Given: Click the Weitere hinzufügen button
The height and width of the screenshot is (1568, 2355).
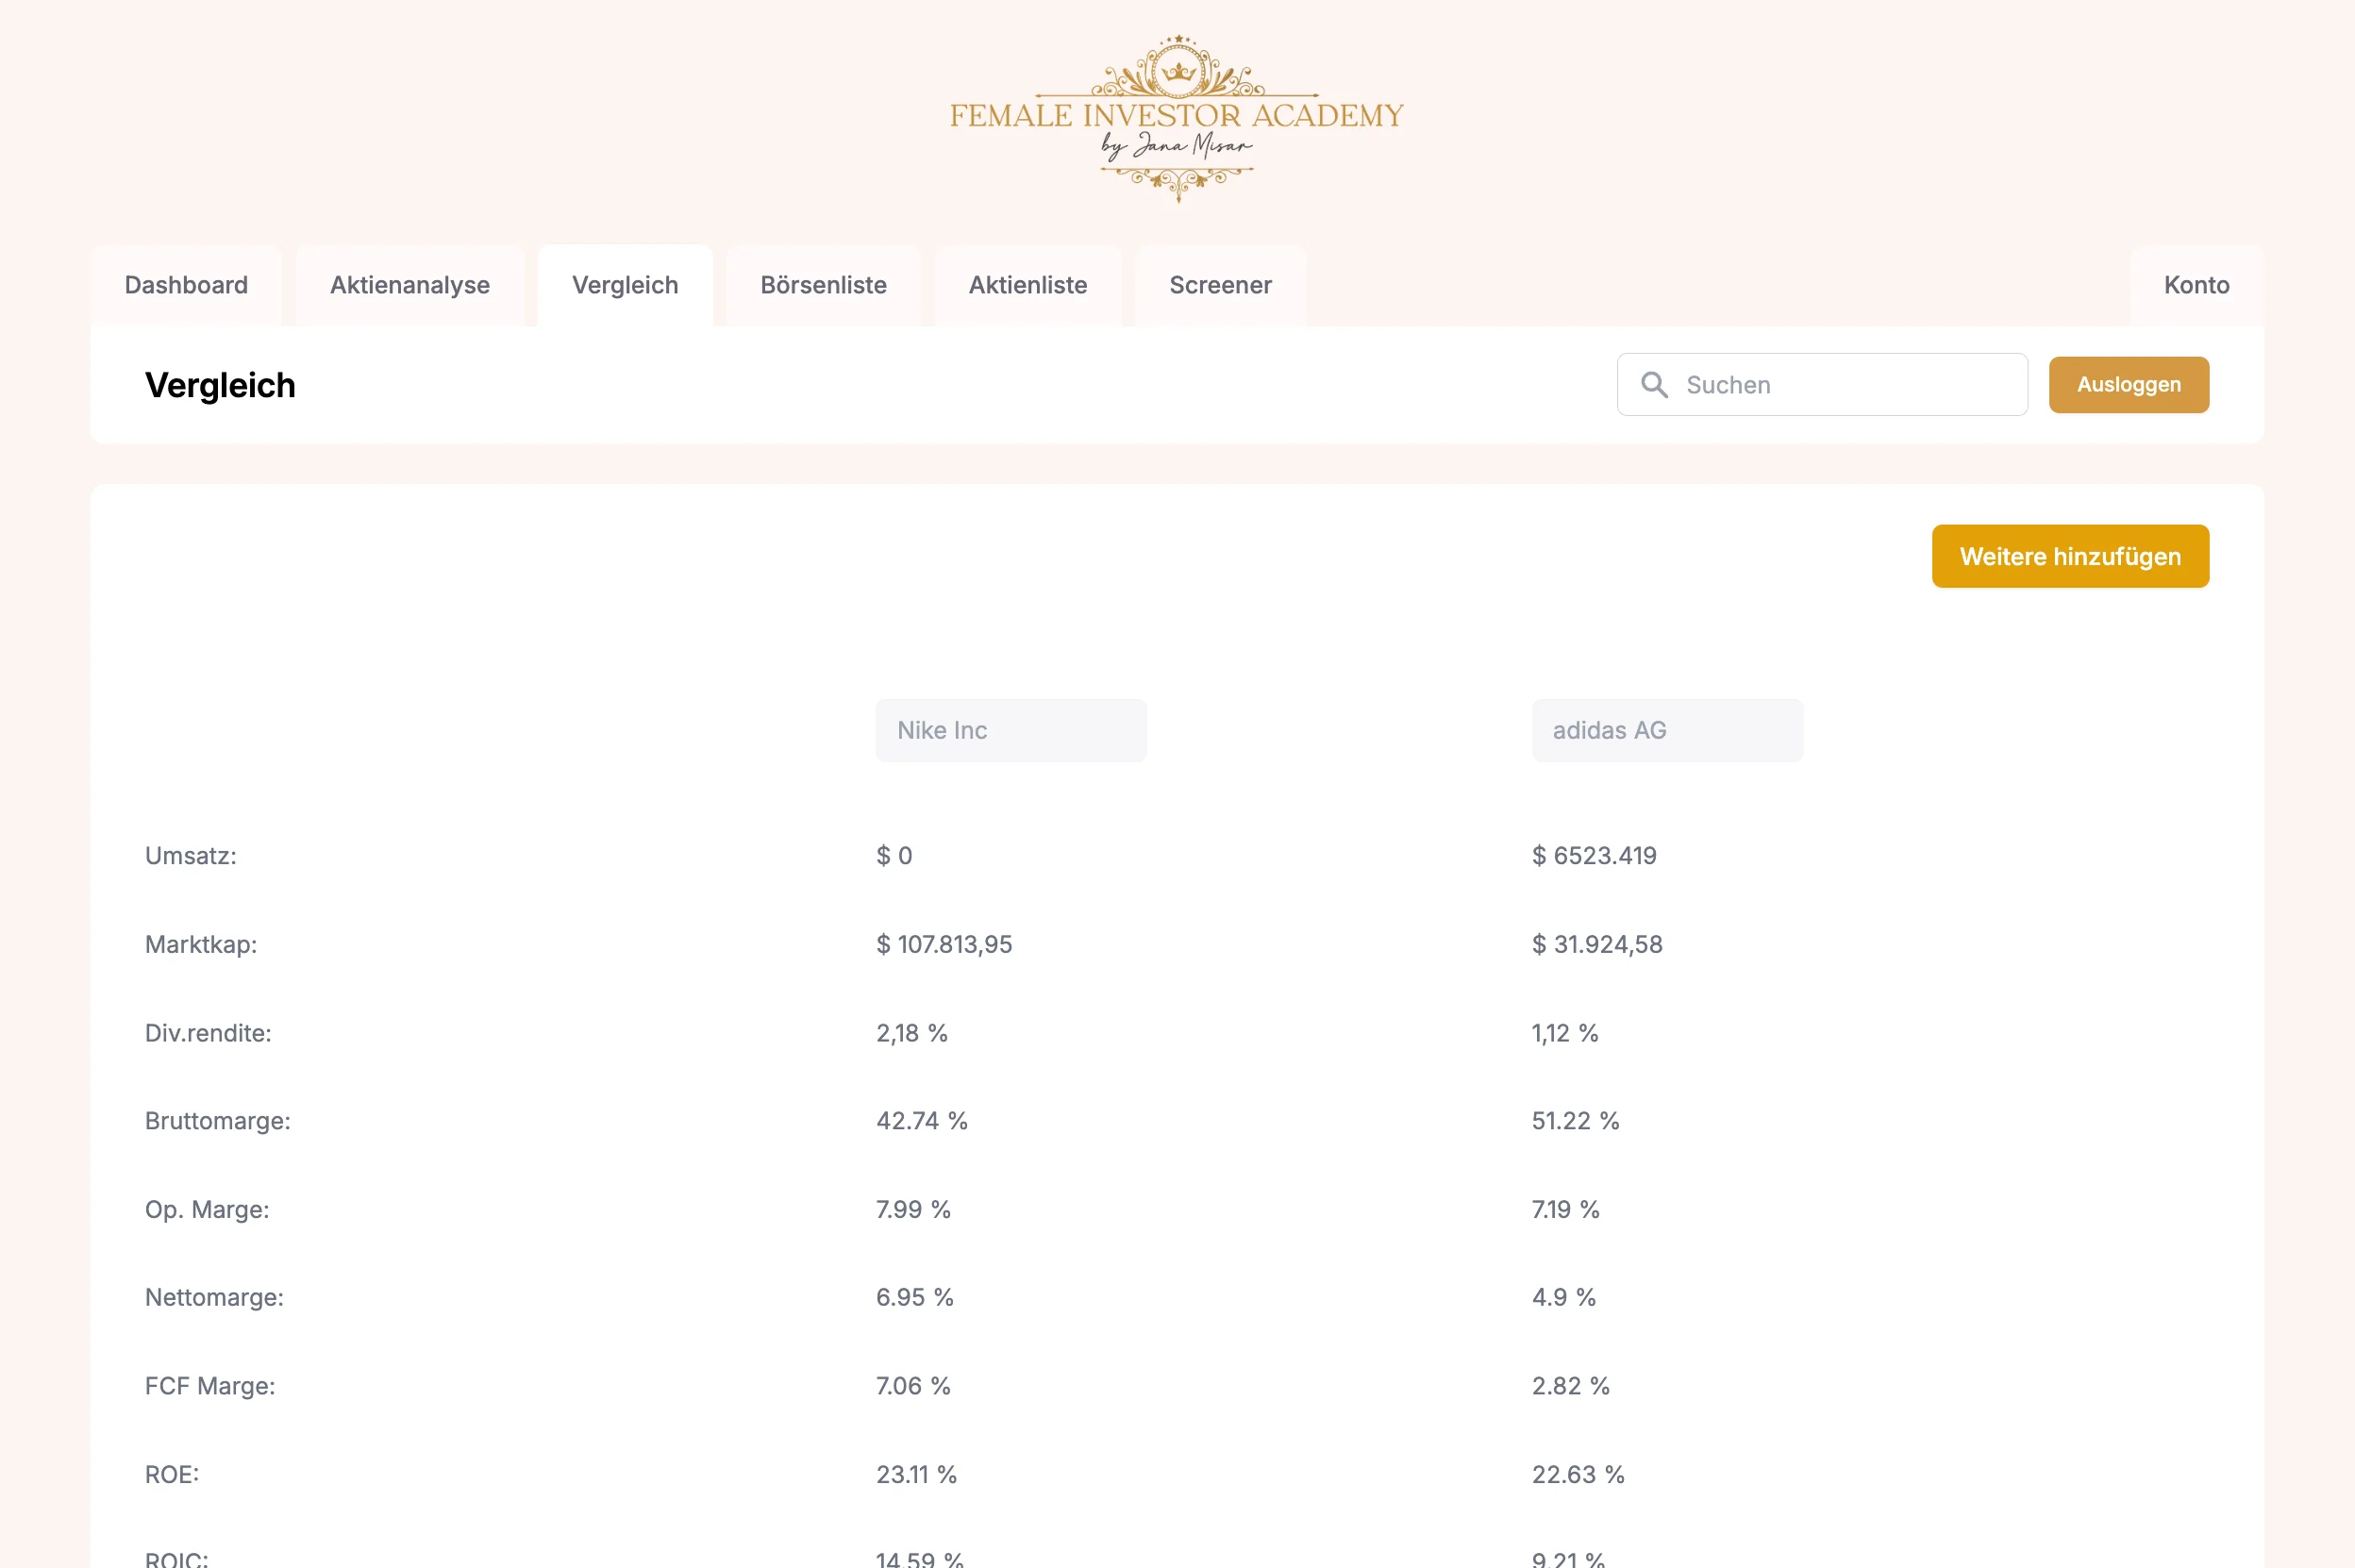Looking at the screenshot, I should point(2070,556).
